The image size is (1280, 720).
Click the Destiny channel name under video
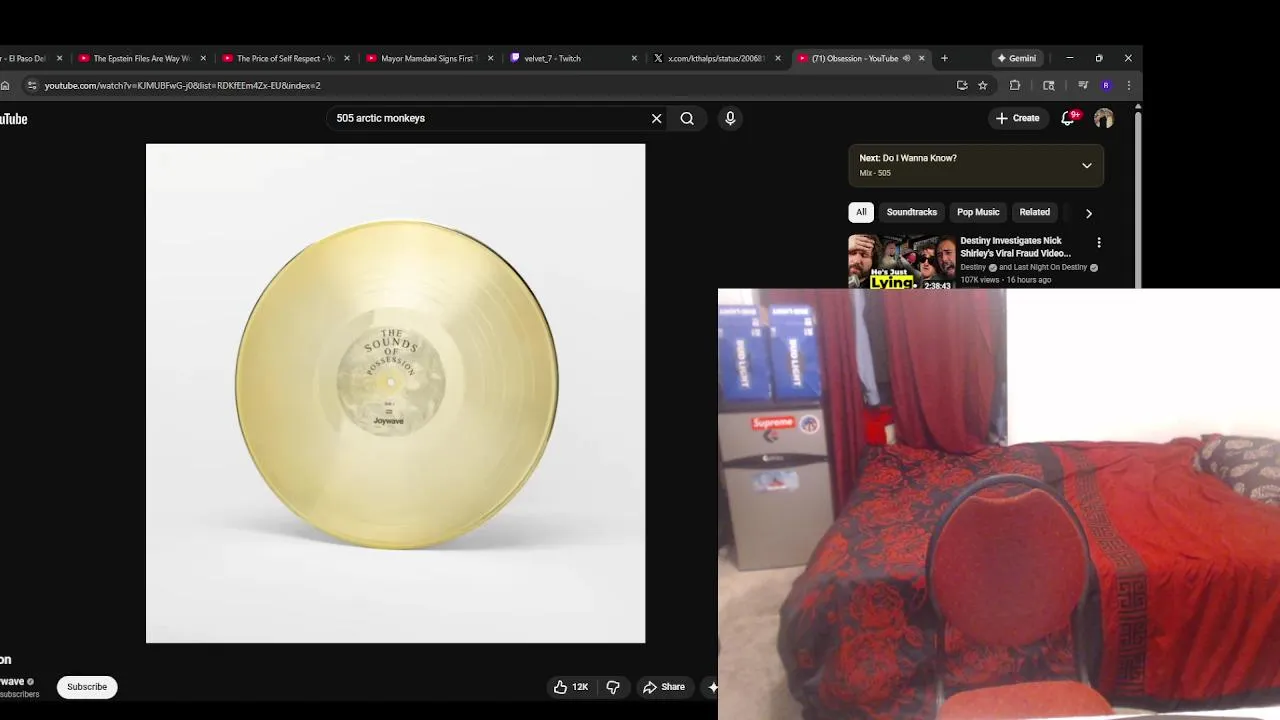coord(973,268)
